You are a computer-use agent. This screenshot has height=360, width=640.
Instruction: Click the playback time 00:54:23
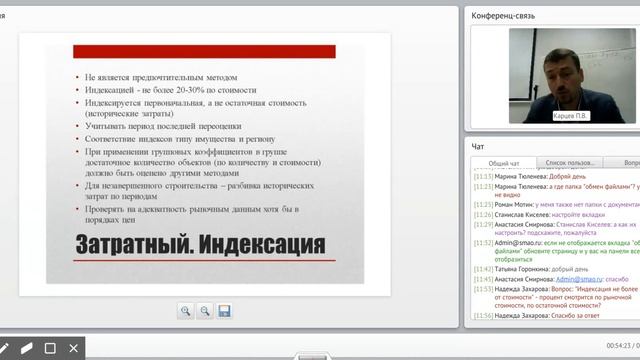point(618,346)
